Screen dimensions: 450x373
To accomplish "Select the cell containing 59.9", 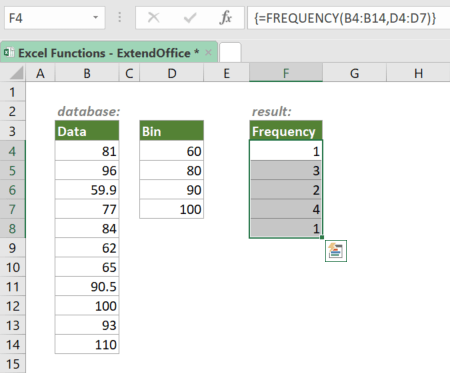I will tap(87, 190).
